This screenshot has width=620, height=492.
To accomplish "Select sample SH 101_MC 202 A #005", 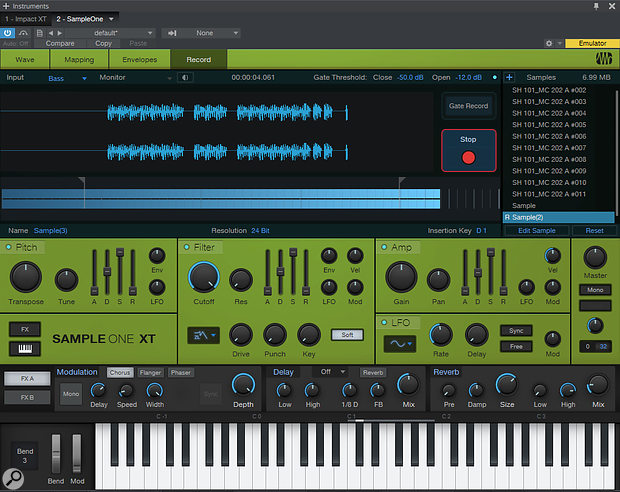I will [549, 125].
